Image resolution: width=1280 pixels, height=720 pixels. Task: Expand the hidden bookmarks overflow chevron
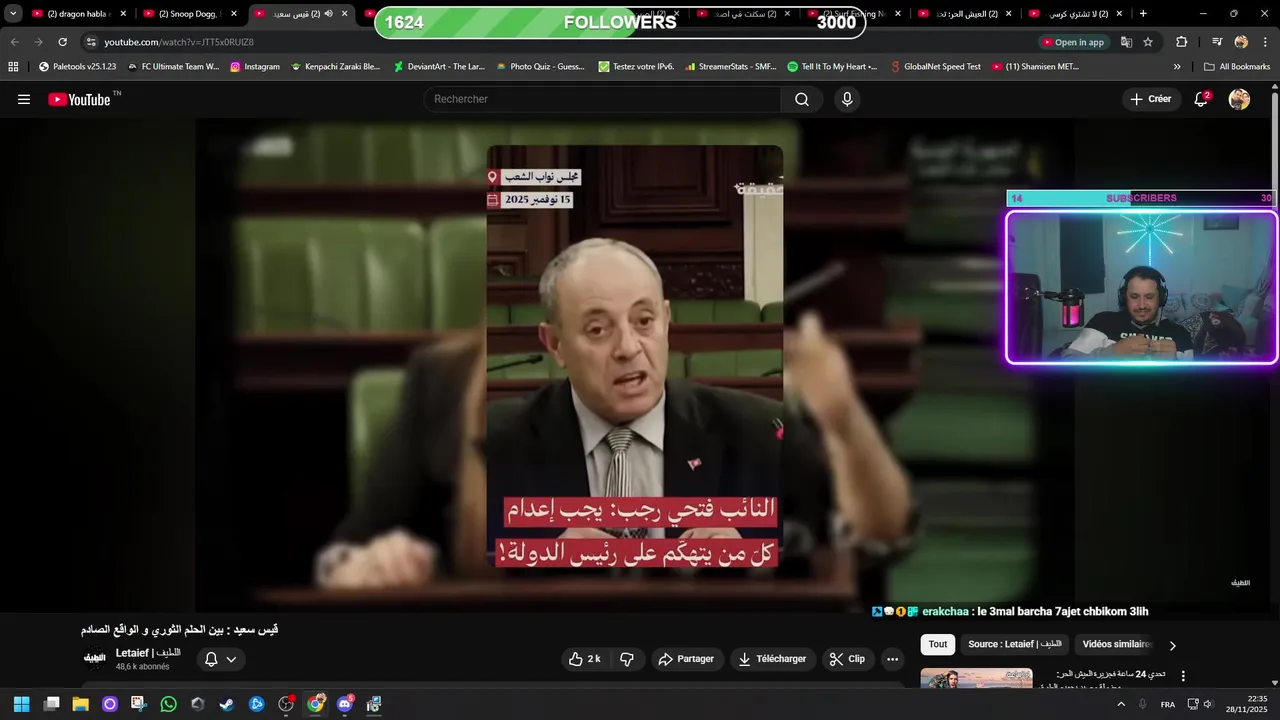1177,67
